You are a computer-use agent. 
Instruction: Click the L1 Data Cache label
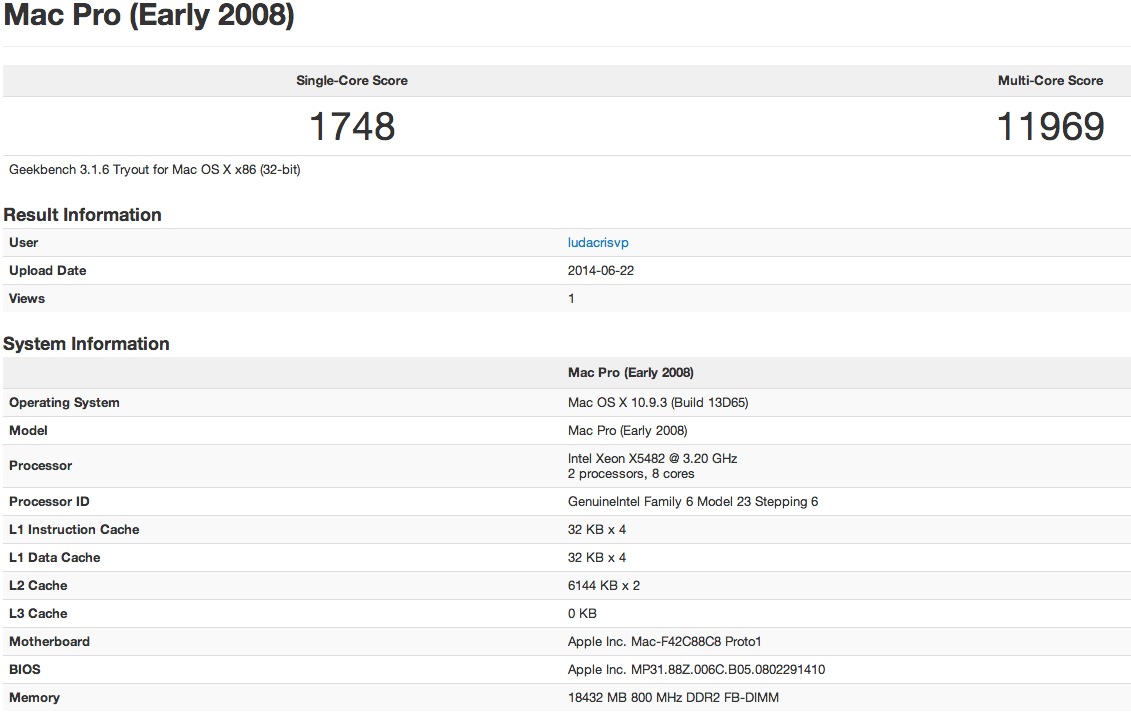(x=55, y=558)
